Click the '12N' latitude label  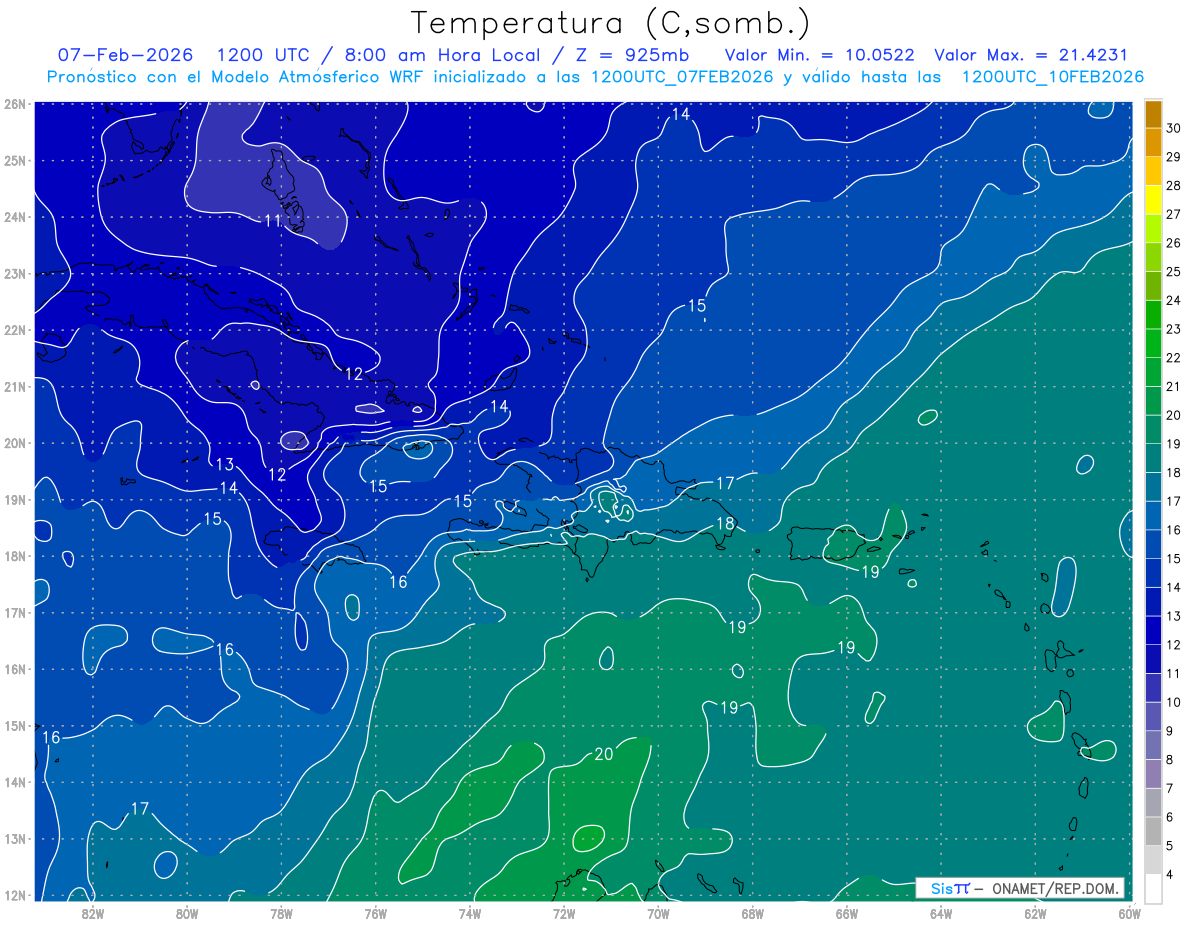(14, 895)
